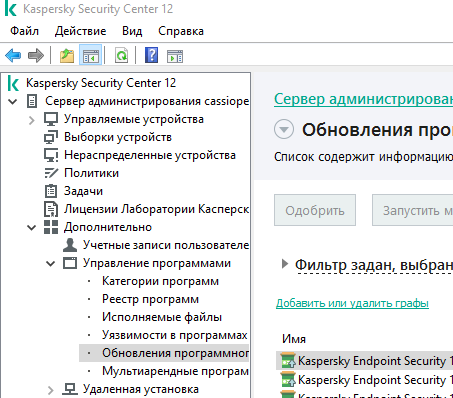
Task: Click the round dropdown arrow beside Обновления heading
Action: click(284, 129)
